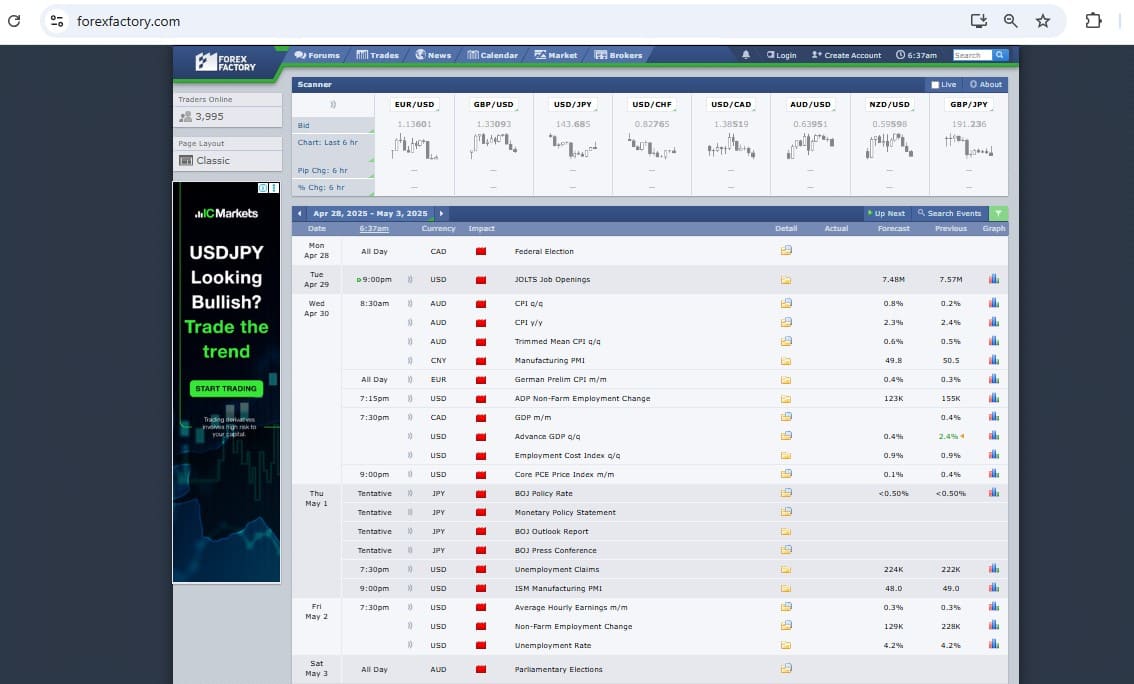Open detail folder for Parliamentary Elections
Screen dimensions: 1134x684
[785, 669]
